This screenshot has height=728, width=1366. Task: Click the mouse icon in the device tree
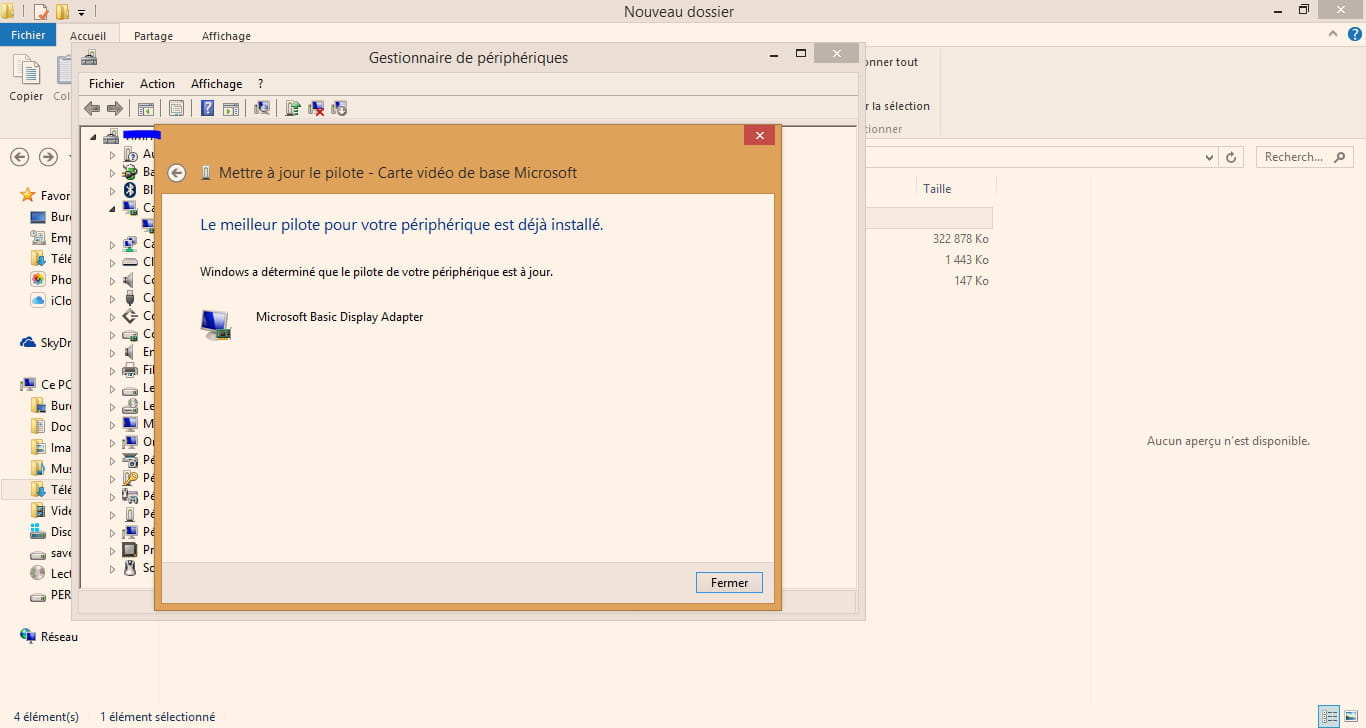(x=130, y=568)
